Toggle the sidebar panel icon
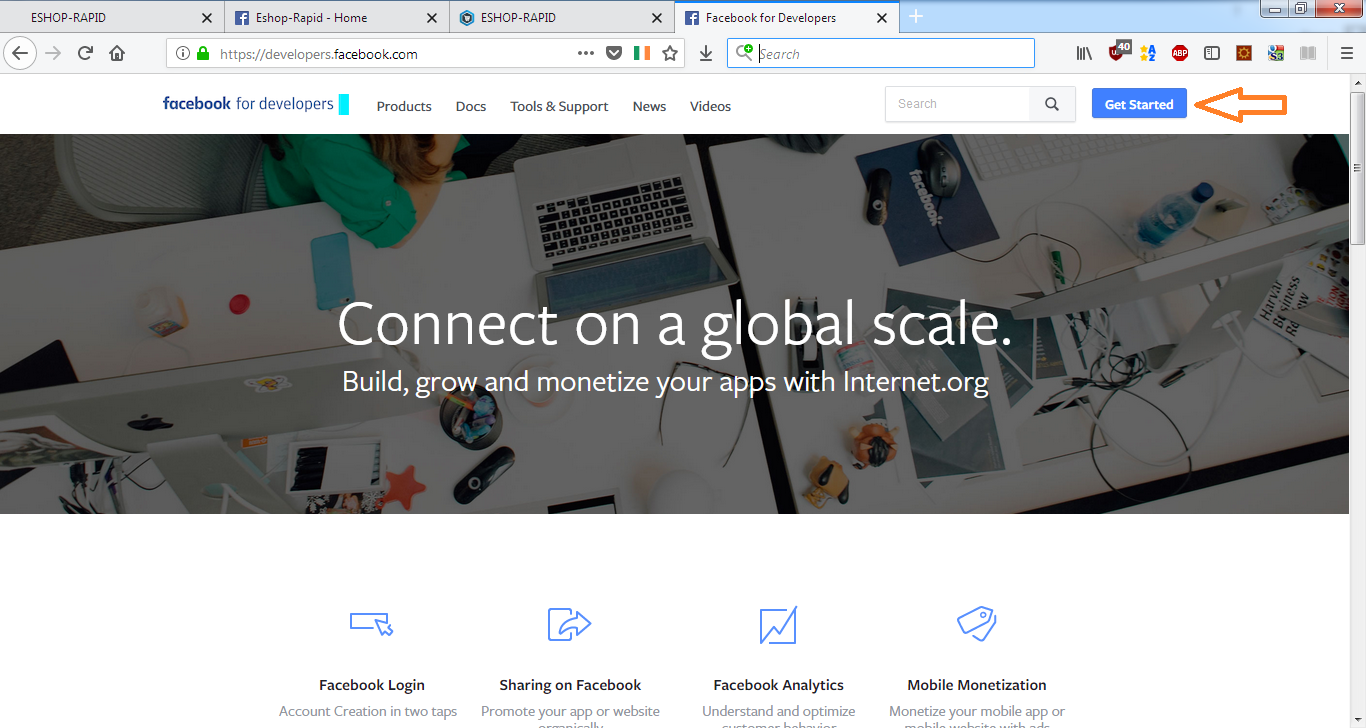Screen dimensions: 1366x728 coord(1212,54)
